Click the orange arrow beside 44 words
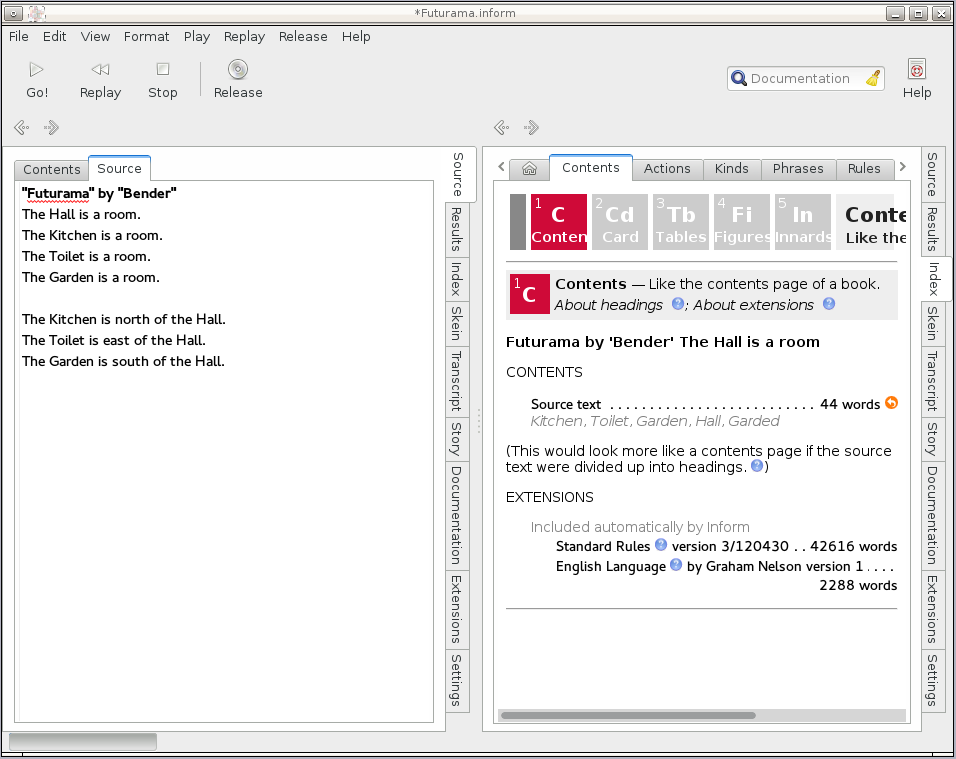Screen dimensions: 956x759 [x=891, y=404]
